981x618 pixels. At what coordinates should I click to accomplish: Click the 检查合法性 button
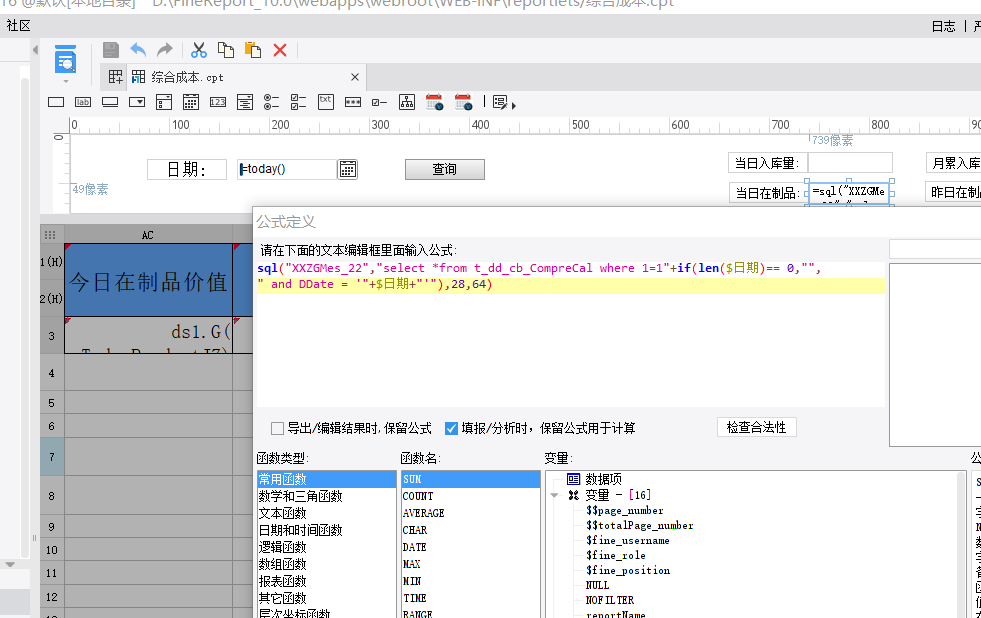pyautogui.click(x=756, y=427)
